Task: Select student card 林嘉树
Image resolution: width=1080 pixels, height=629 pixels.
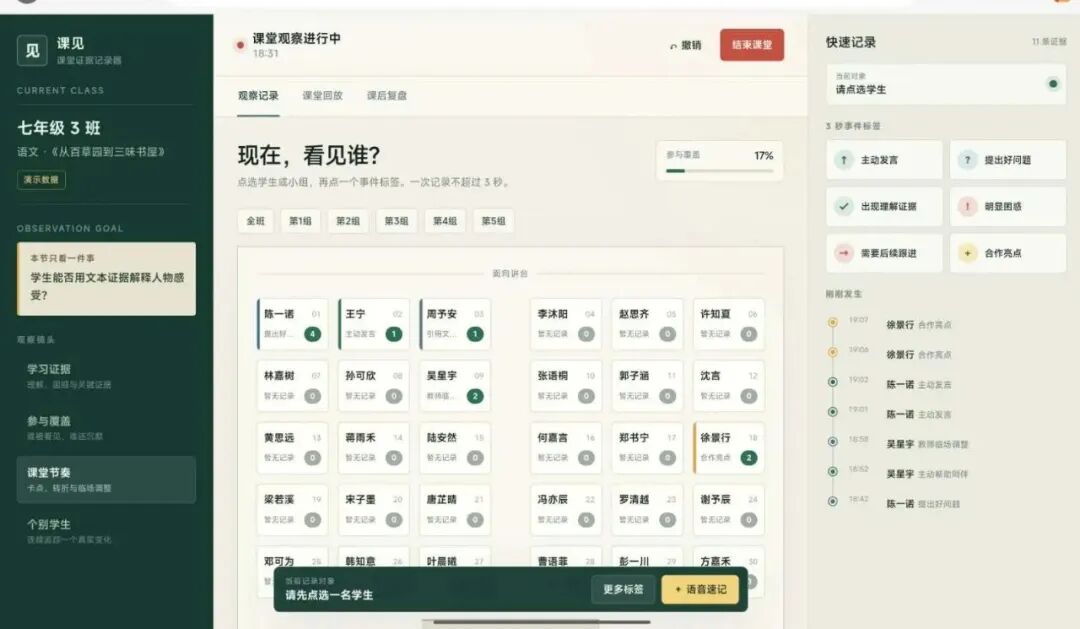Action: tap(292, 386)
